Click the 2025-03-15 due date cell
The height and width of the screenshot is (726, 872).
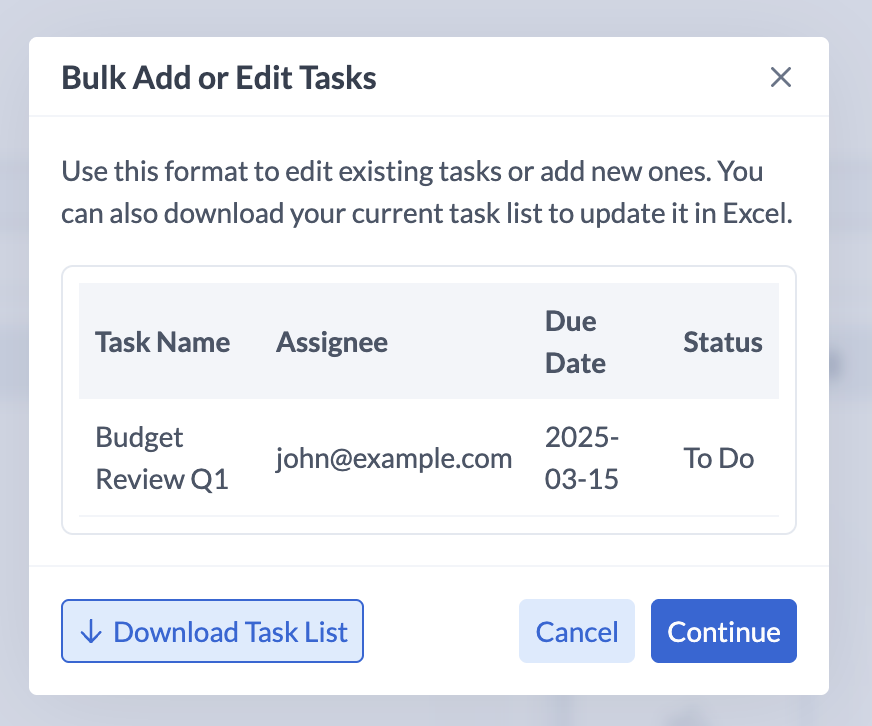[x=583, y=458]
